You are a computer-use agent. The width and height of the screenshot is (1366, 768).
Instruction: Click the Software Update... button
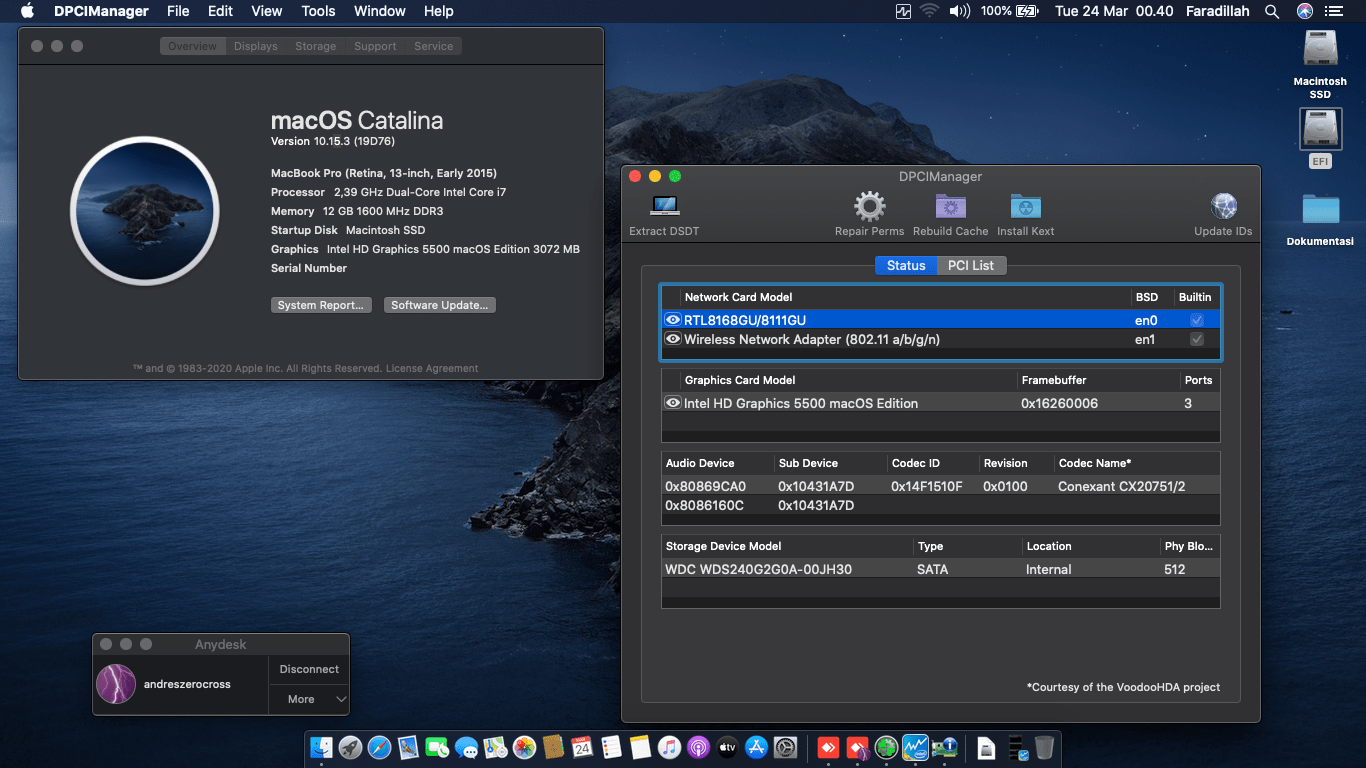[x=440, y=305]
